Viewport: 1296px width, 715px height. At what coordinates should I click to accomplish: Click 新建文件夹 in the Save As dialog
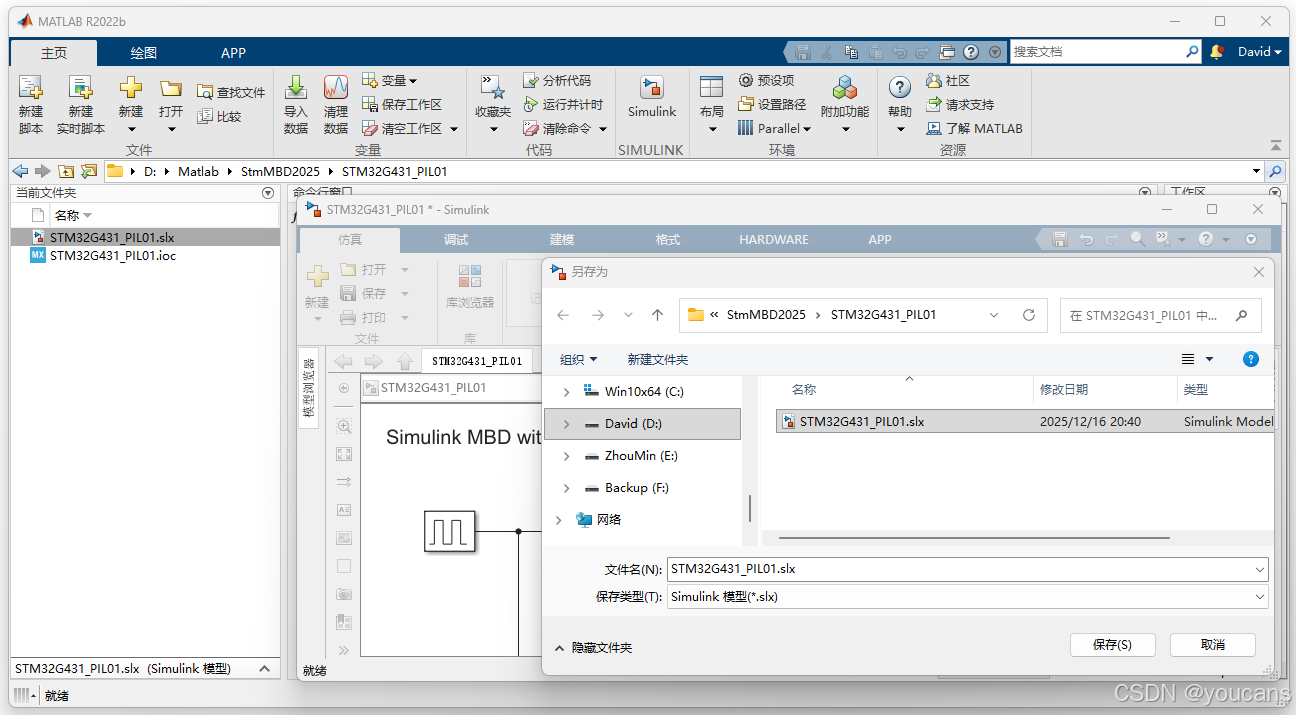(x=658, y=359)
